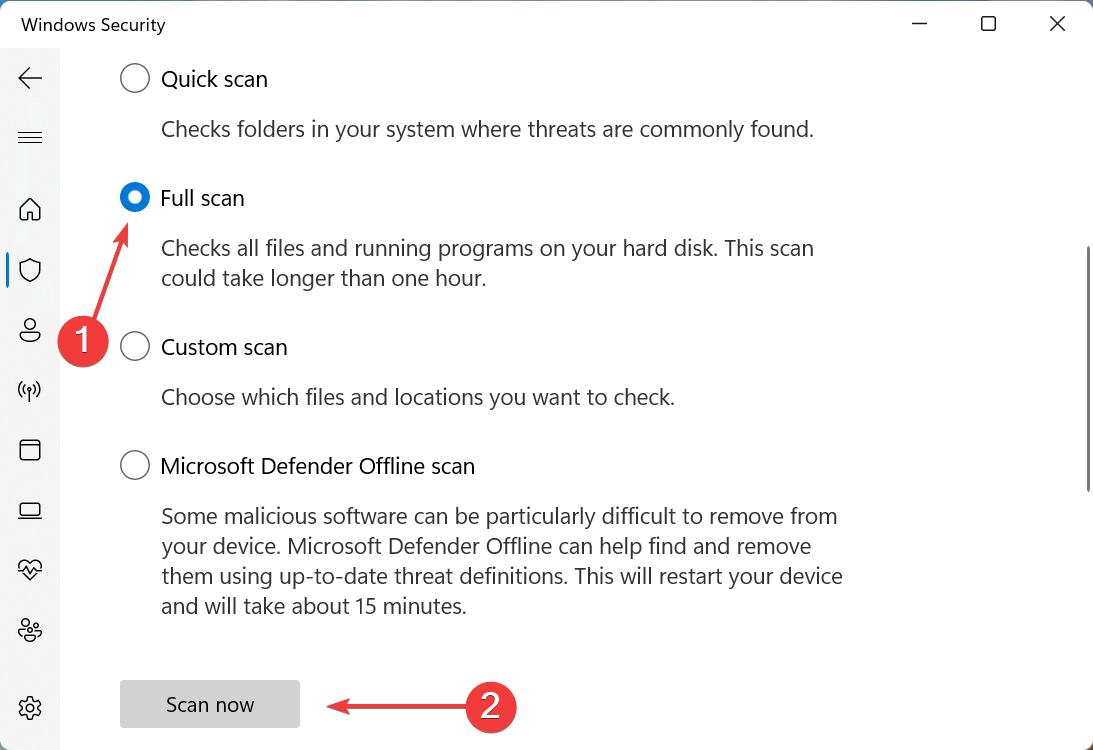Select the Quick scan radio button
Image resolution: width=1093 pixels, height=750 pixels.
click(134, 78)
